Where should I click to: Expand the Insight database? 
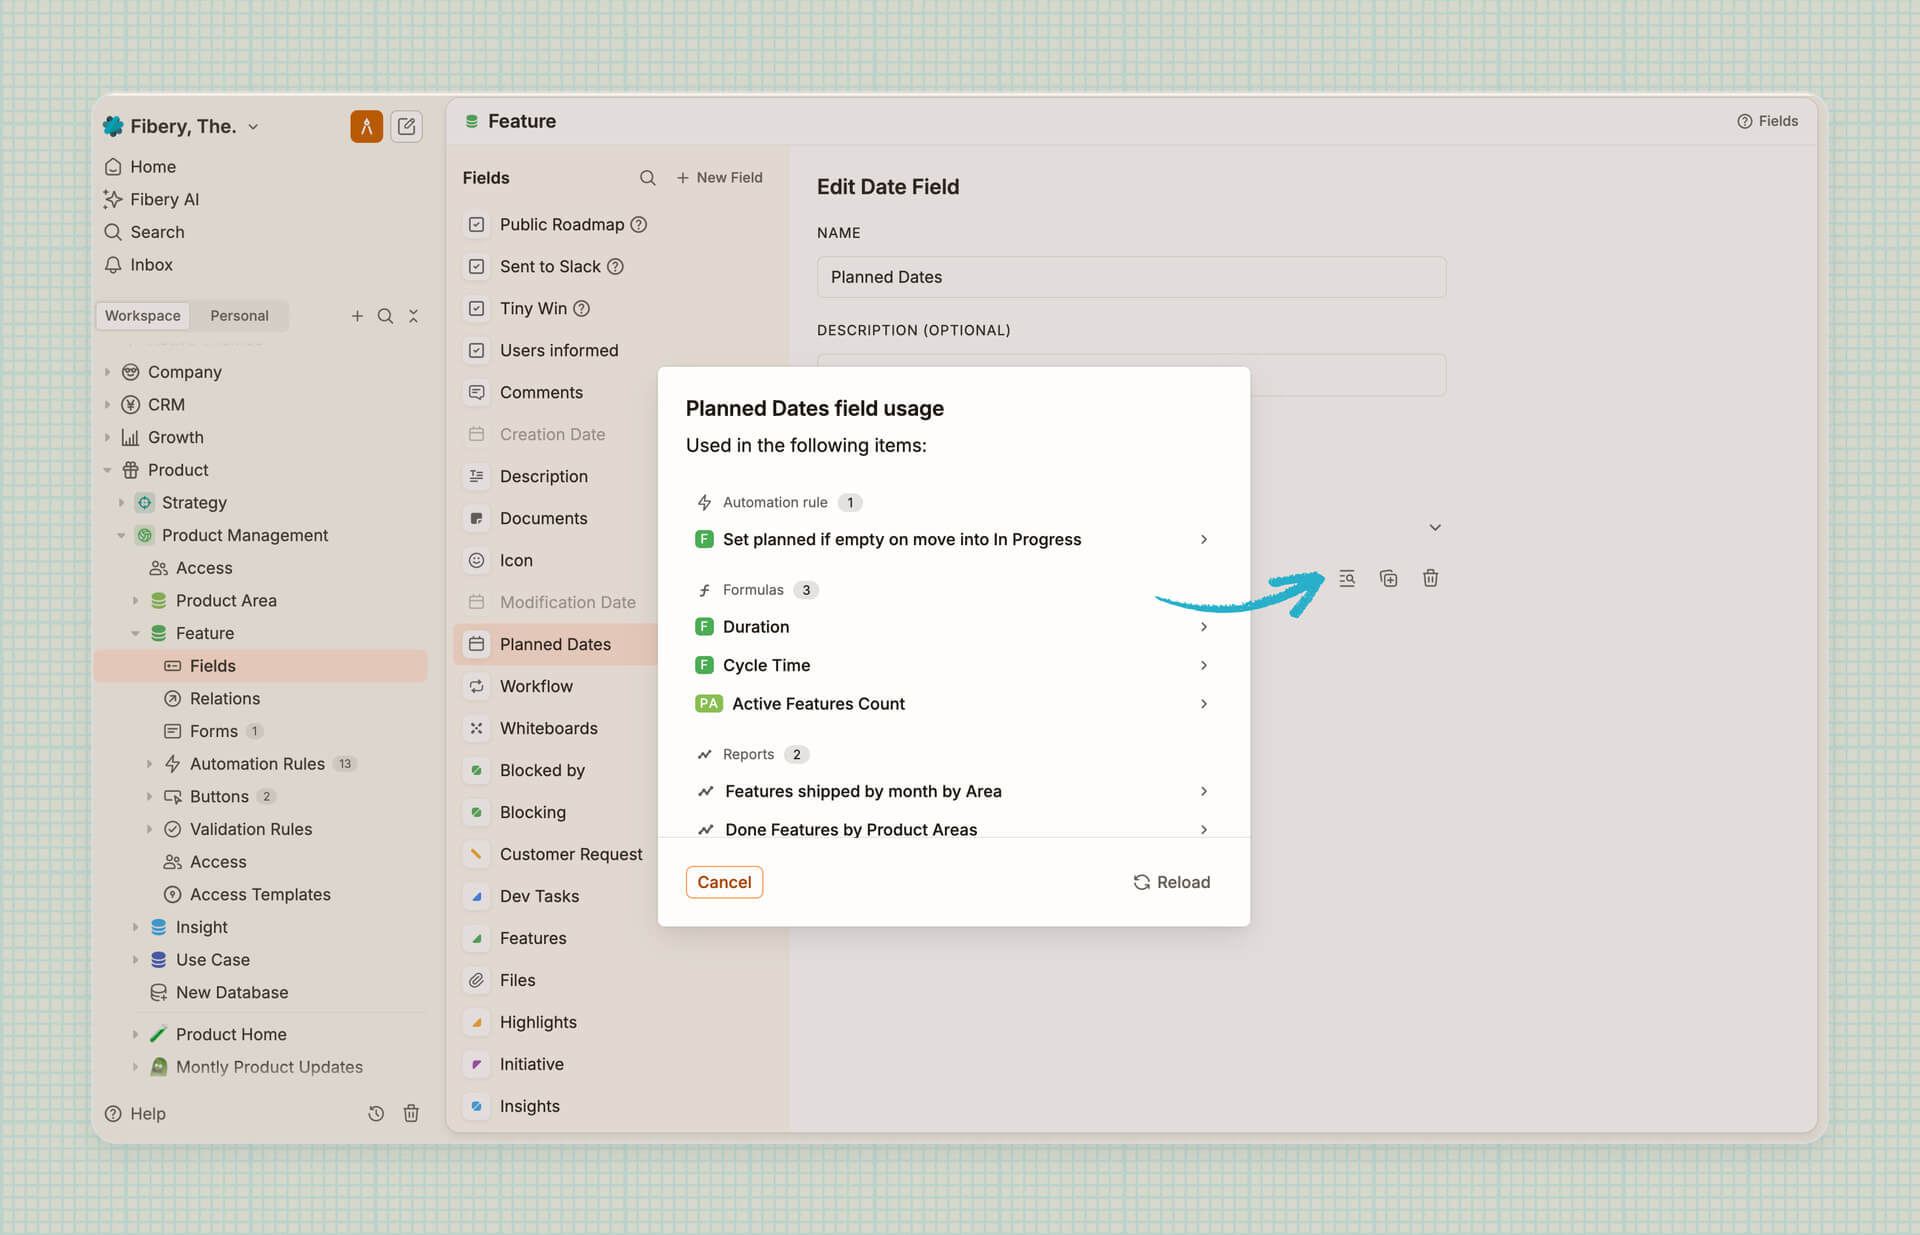[135, 927]
